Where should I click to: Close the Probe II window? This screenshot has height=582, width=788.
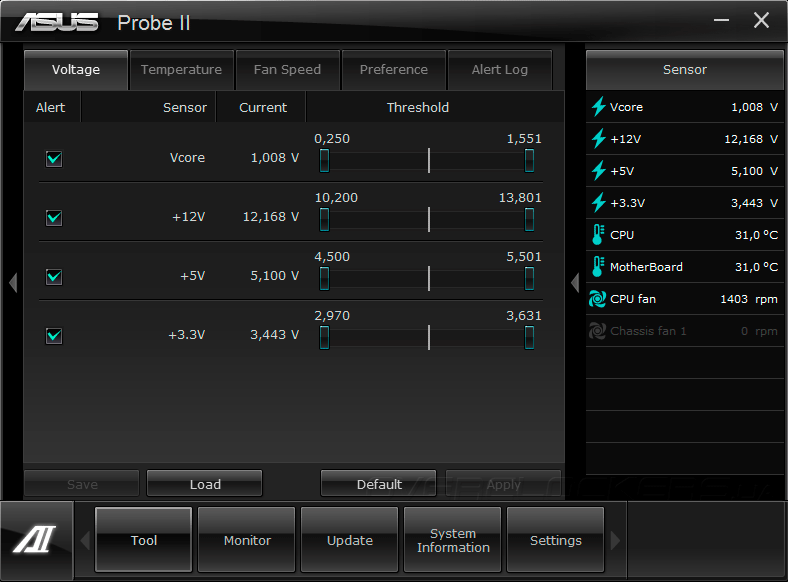[x=761, y=20]
